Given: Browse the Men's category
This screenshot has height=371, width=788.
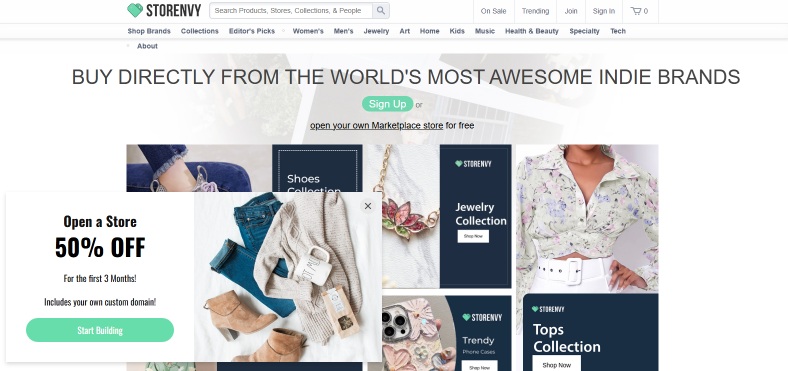Looking at the screenshot, I should coord(343,31).
